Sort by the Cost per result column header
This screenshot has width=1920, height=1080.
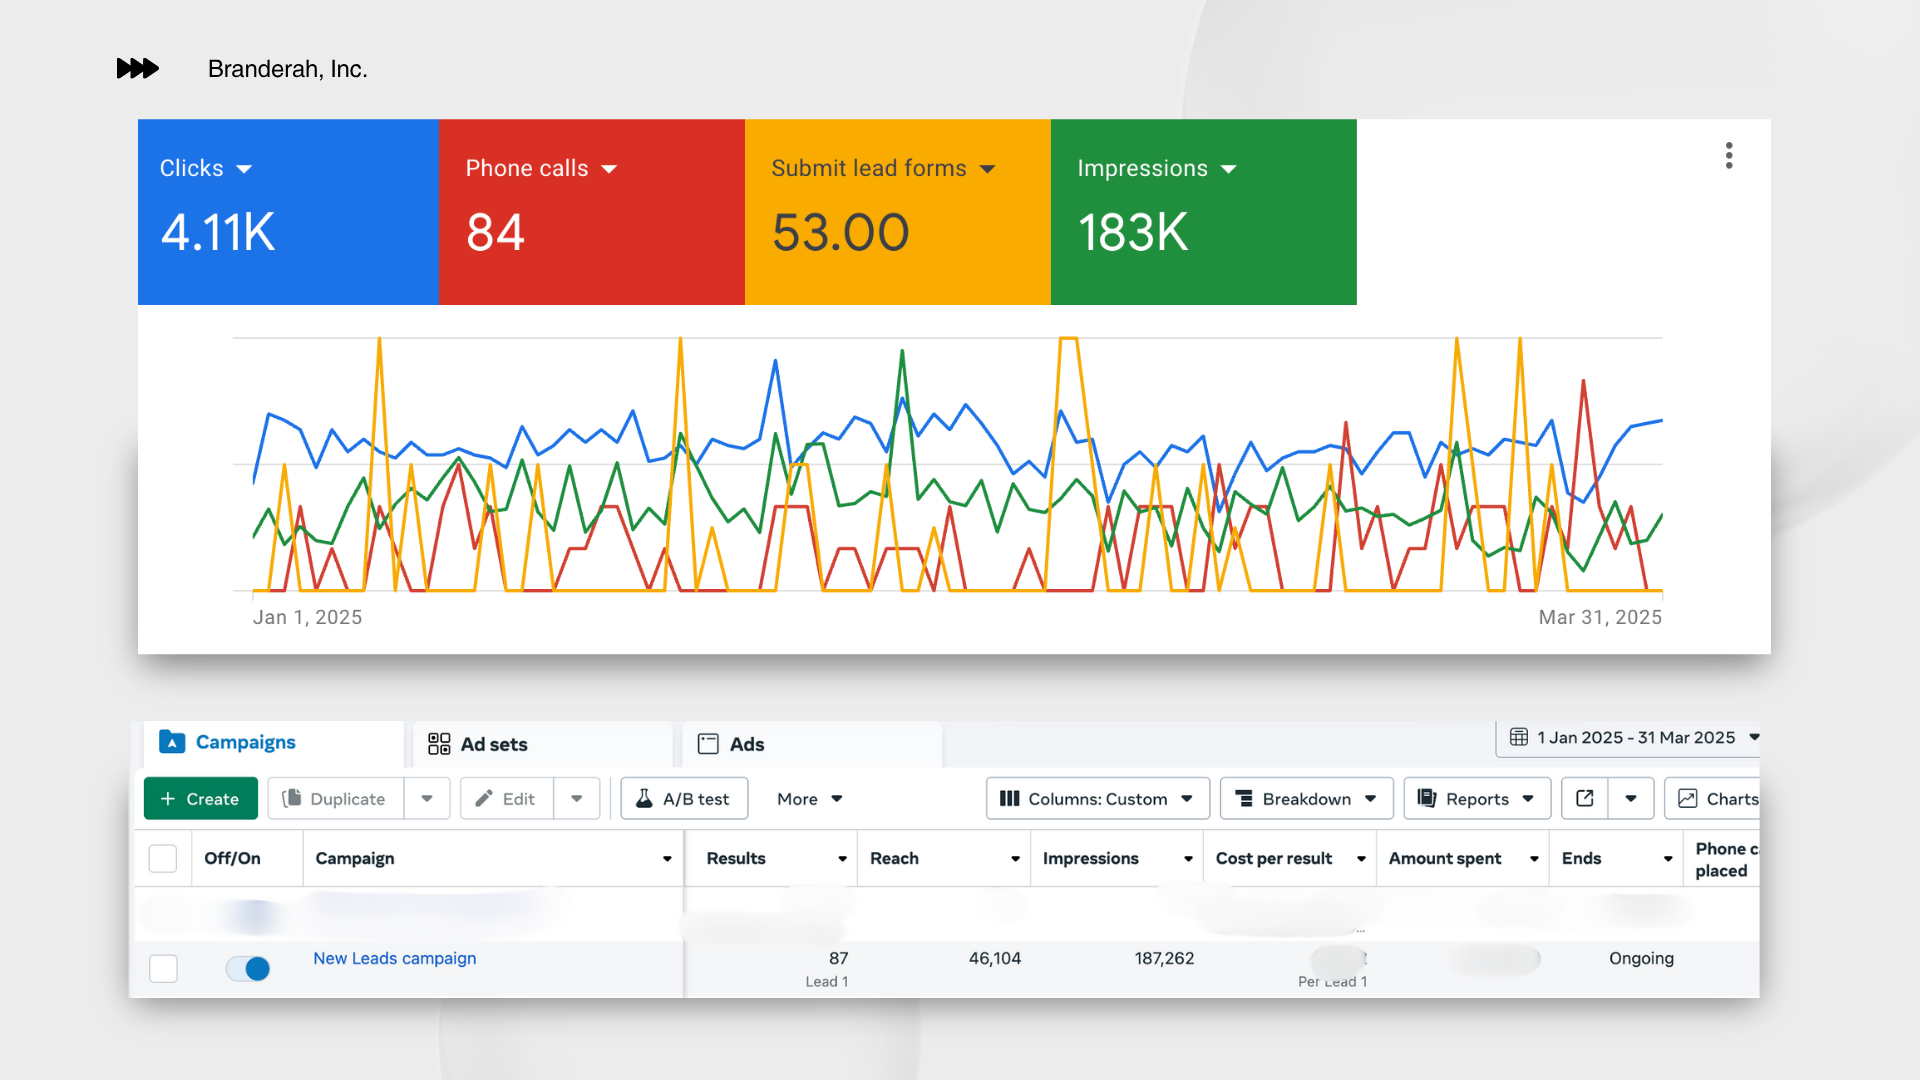(x=1290, y=858)
